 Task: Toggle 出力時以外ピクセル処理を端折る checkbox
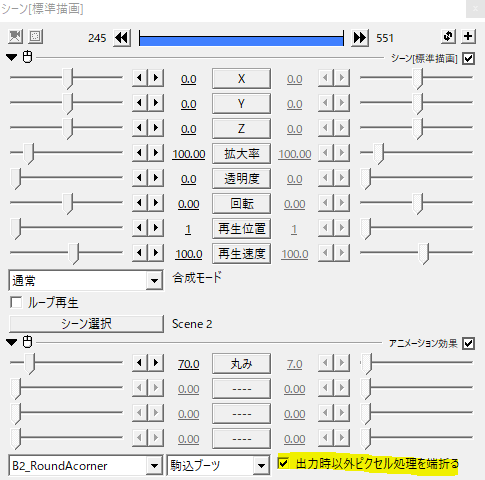pos(283,463)
